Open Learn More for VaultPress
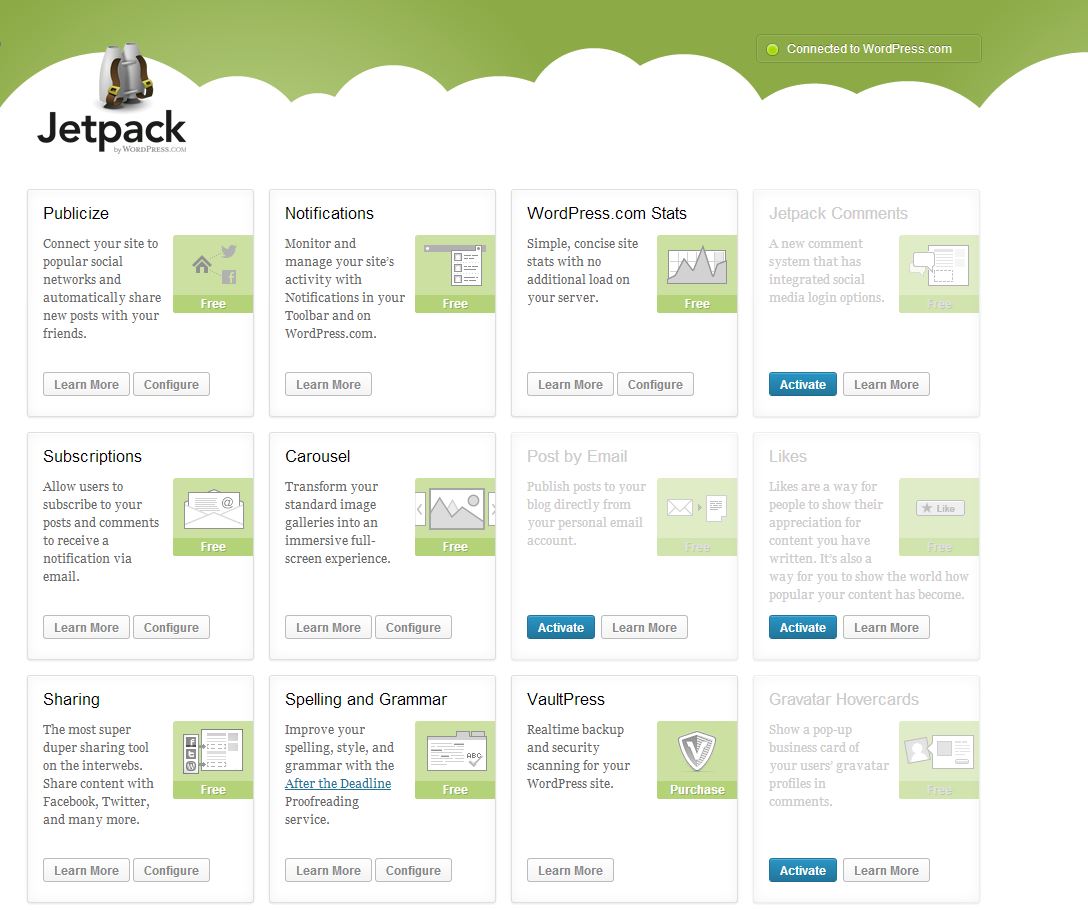Viewport: 1088px width, 910px height. click(570, 870)
